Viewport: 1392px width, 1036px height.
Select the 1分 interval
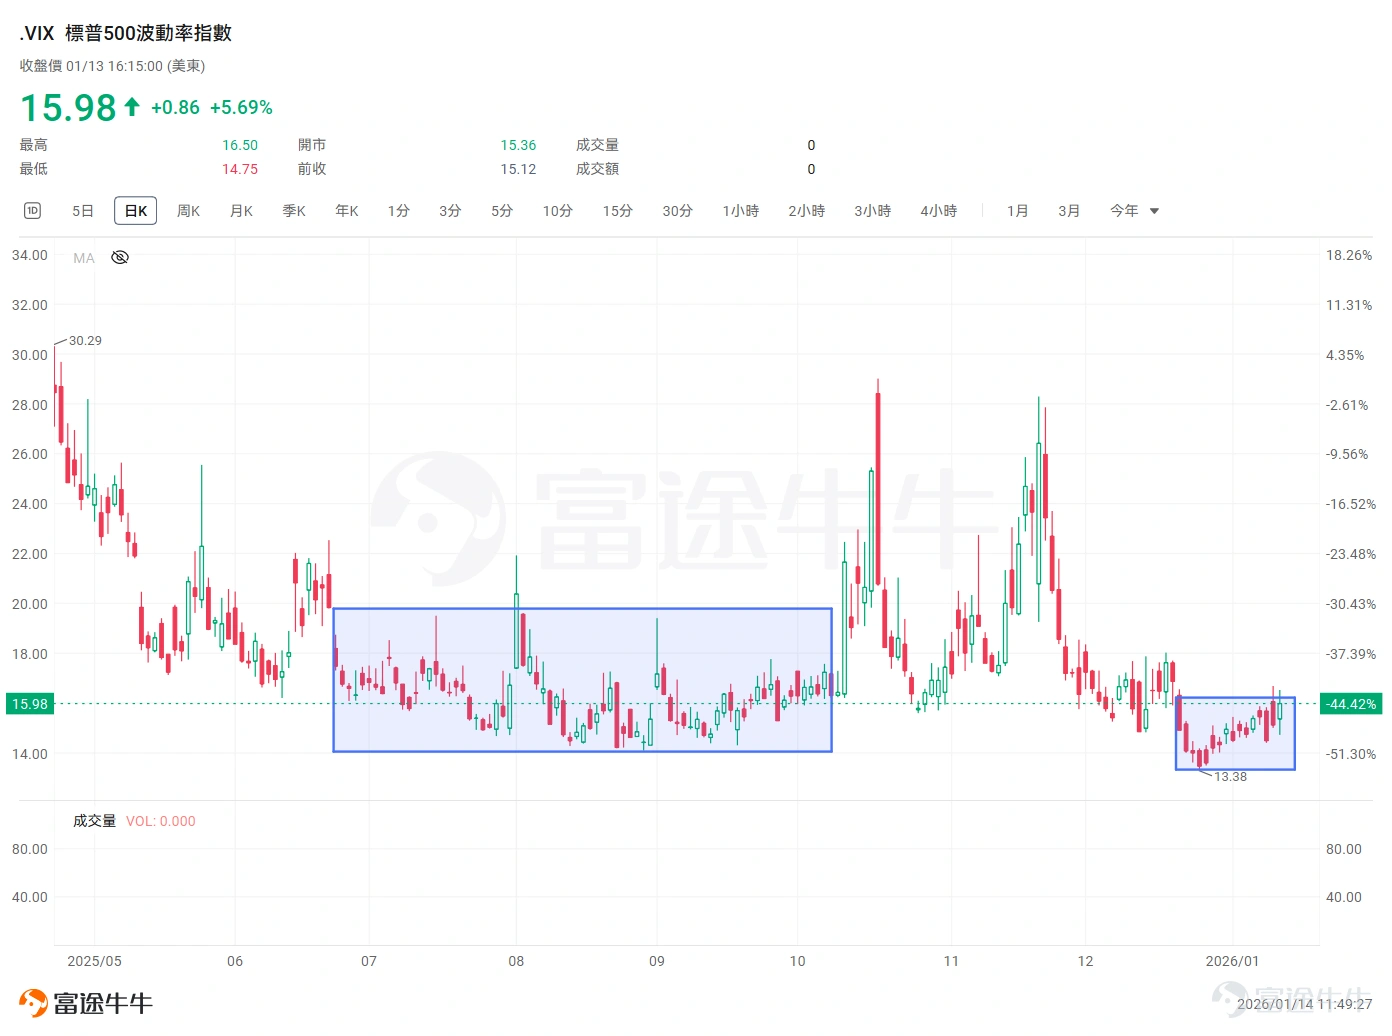coord(399,211)
